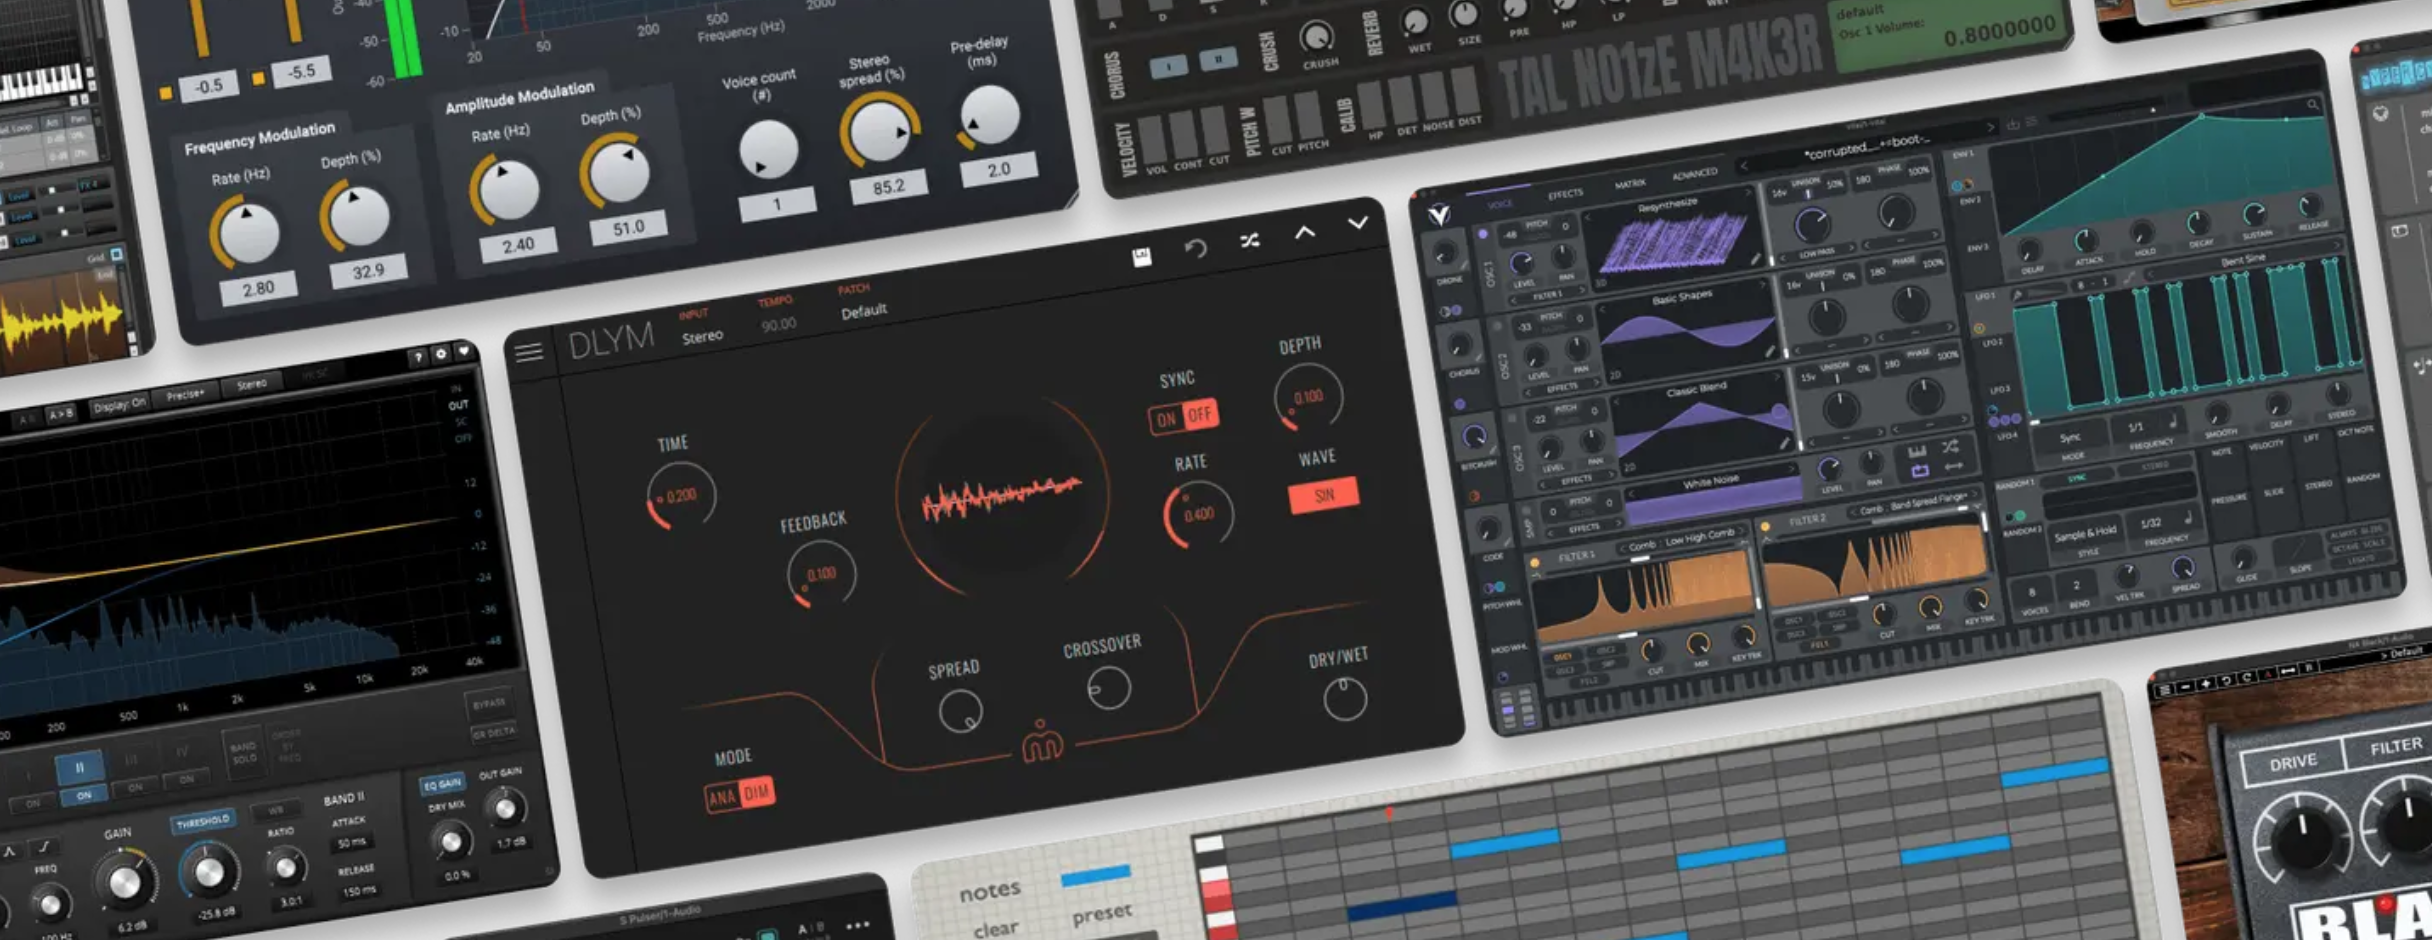
Task: Click the THRESHOLD button in the EQ
Action: pos(203,822)
